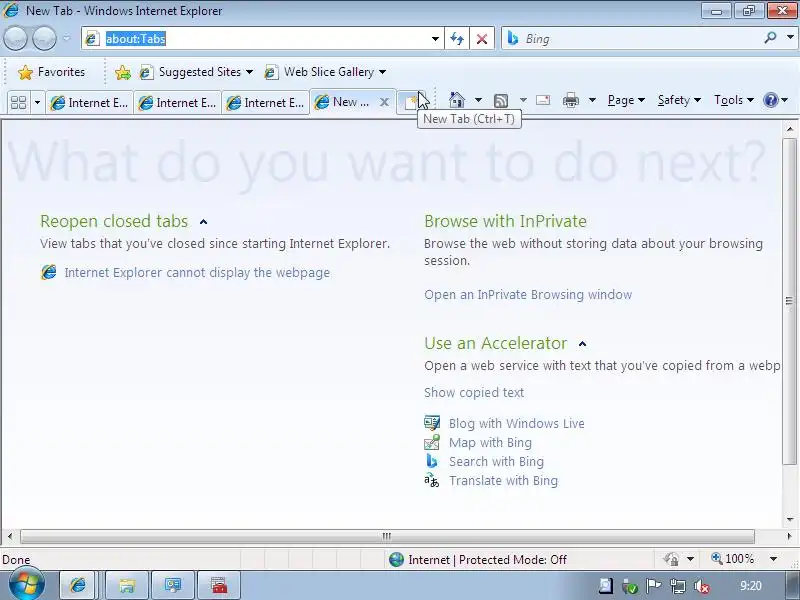
Task: Click the Back navigation button
Action: (x=15, y=38)
